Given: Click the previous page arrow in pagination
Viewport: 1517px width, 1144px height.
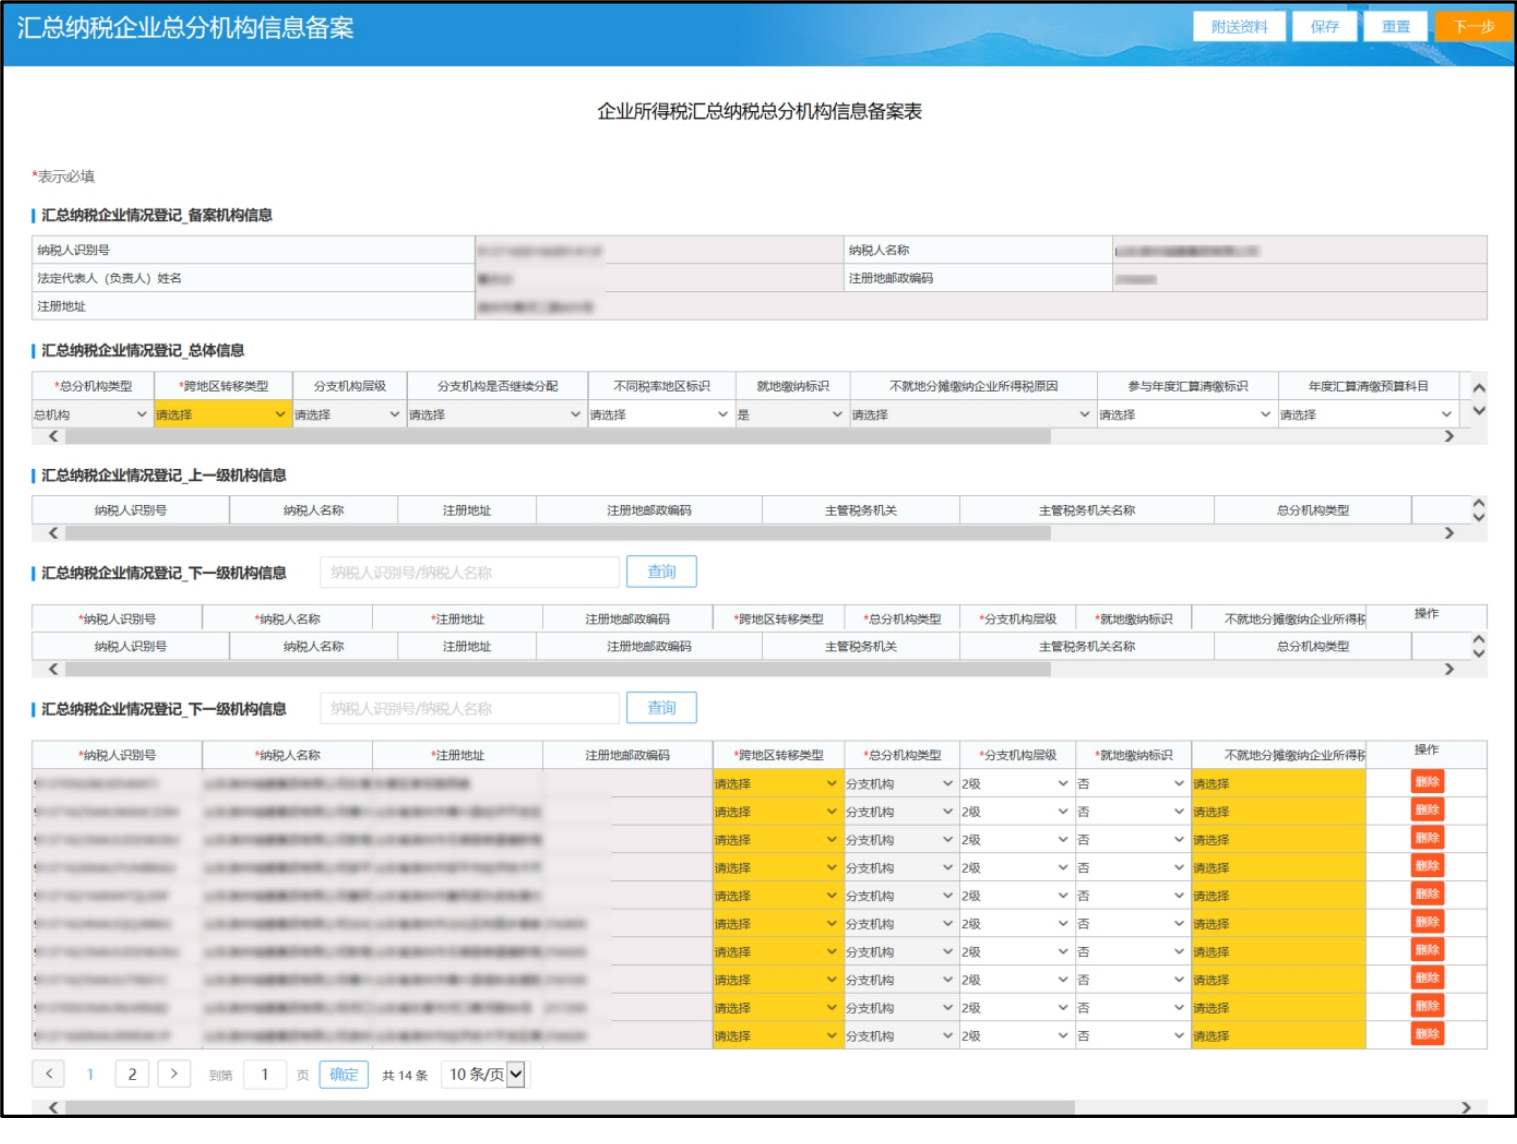Looking at the screenshot, I should [49, 1074].
